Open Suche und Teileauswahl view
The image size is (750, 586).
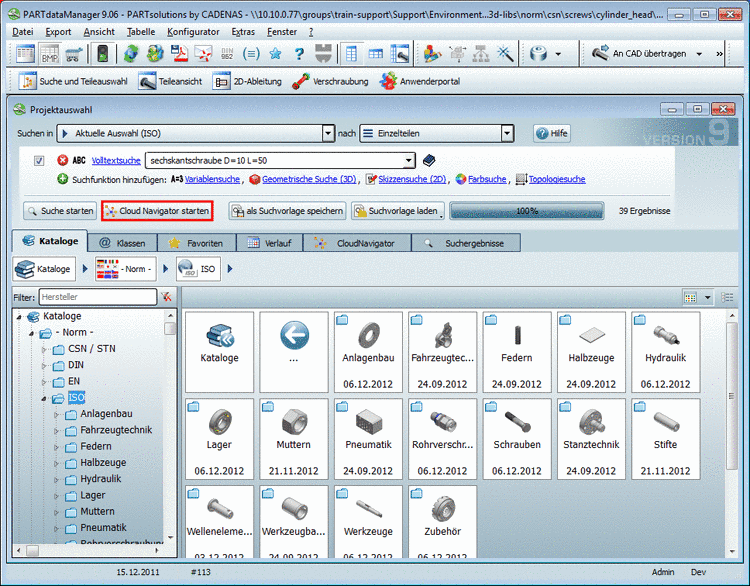point(73,81)
